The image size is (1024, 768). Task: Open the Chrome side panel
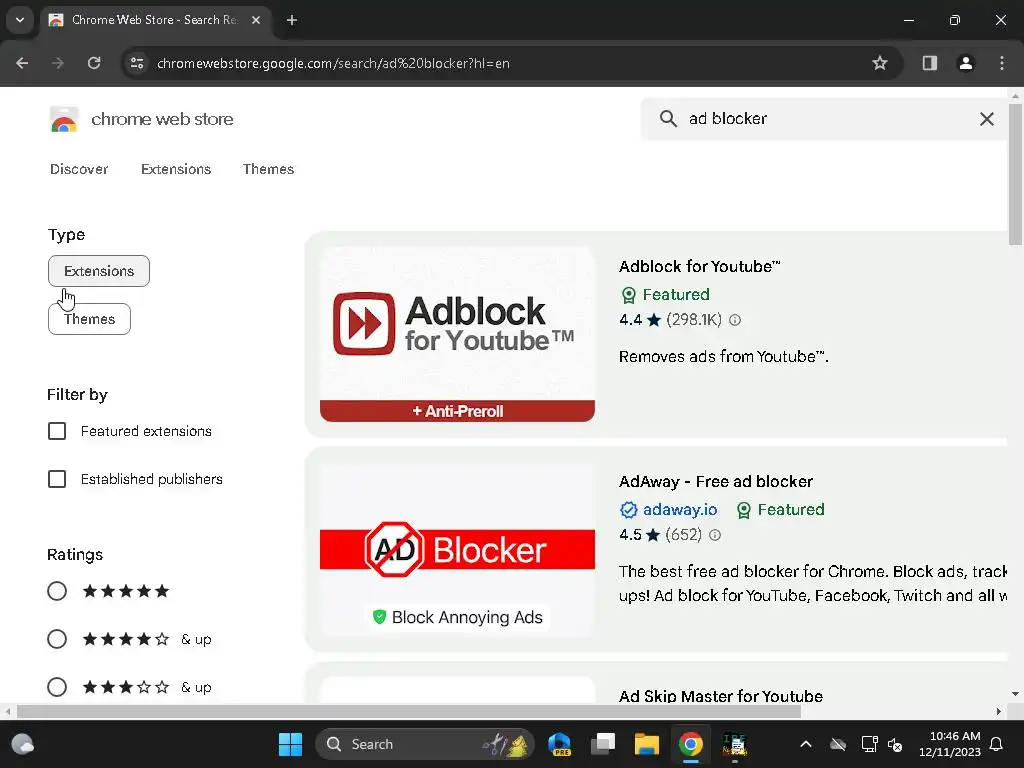(929, 63)
